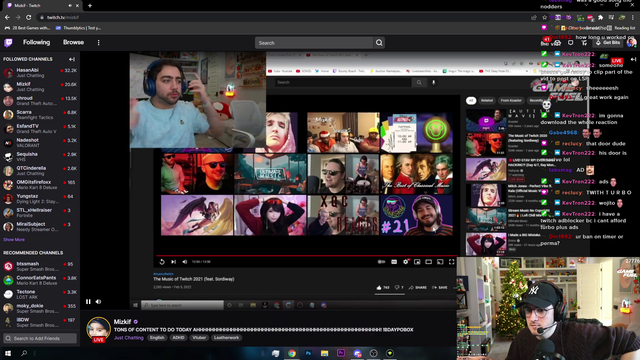This screenshot has width=640, height=360.
Task: Skip to next YouTube video
Action: 173,262
